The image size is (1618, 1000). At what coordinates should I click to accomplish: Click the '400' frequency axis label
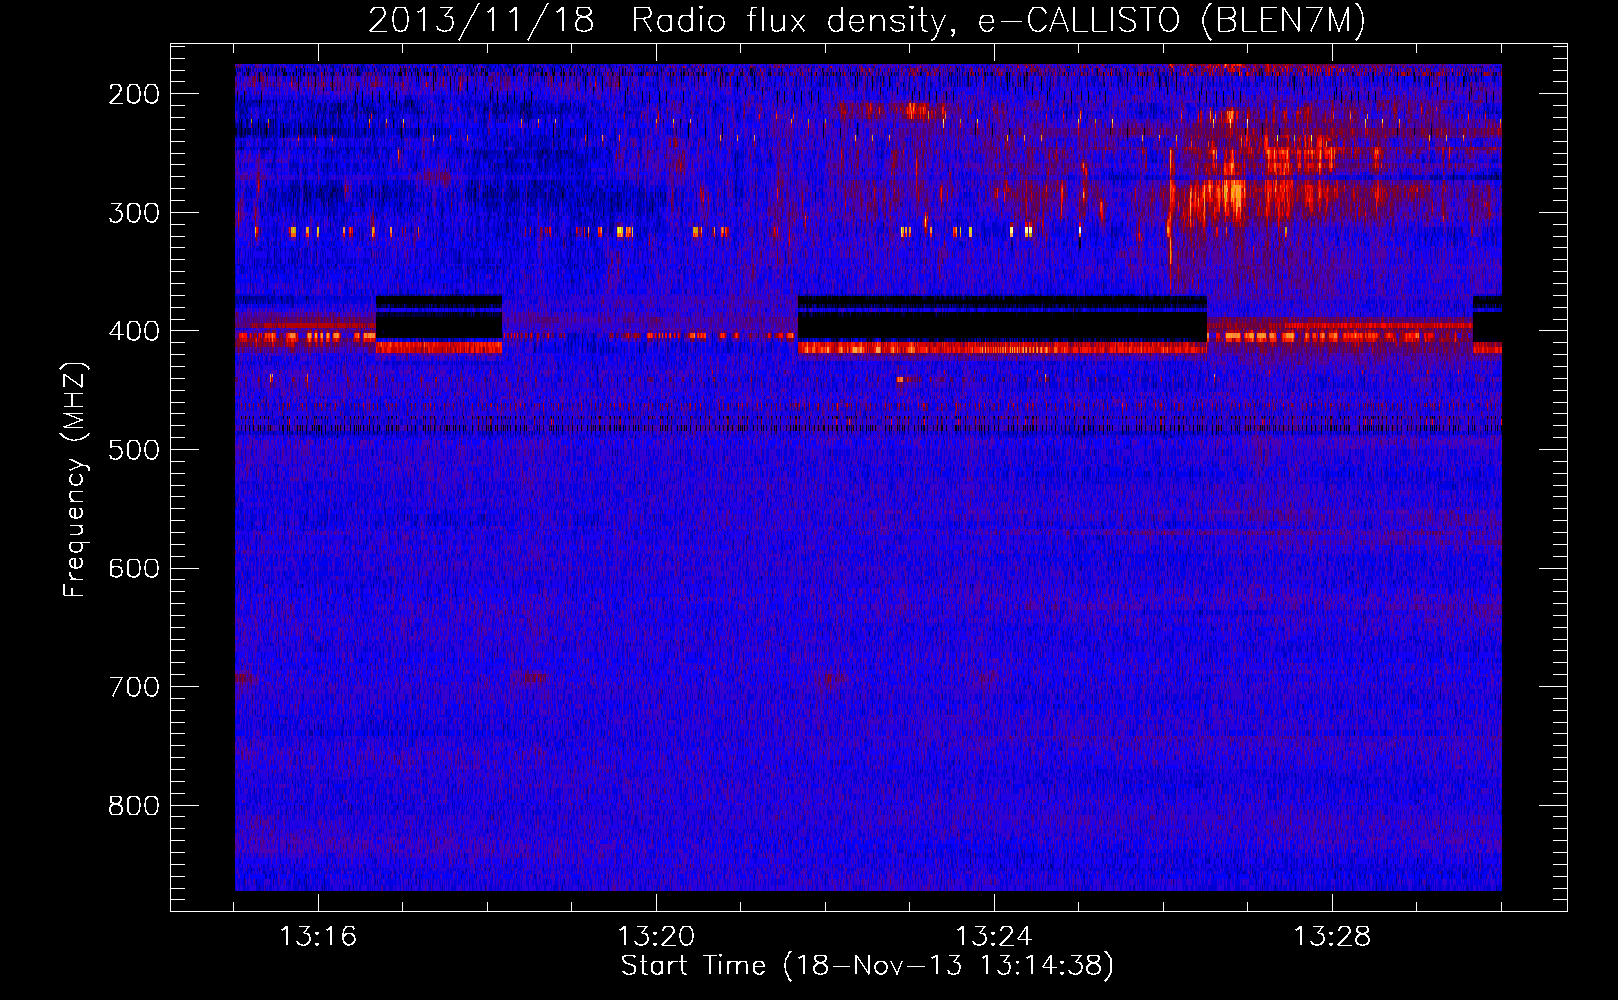point(134,331)
